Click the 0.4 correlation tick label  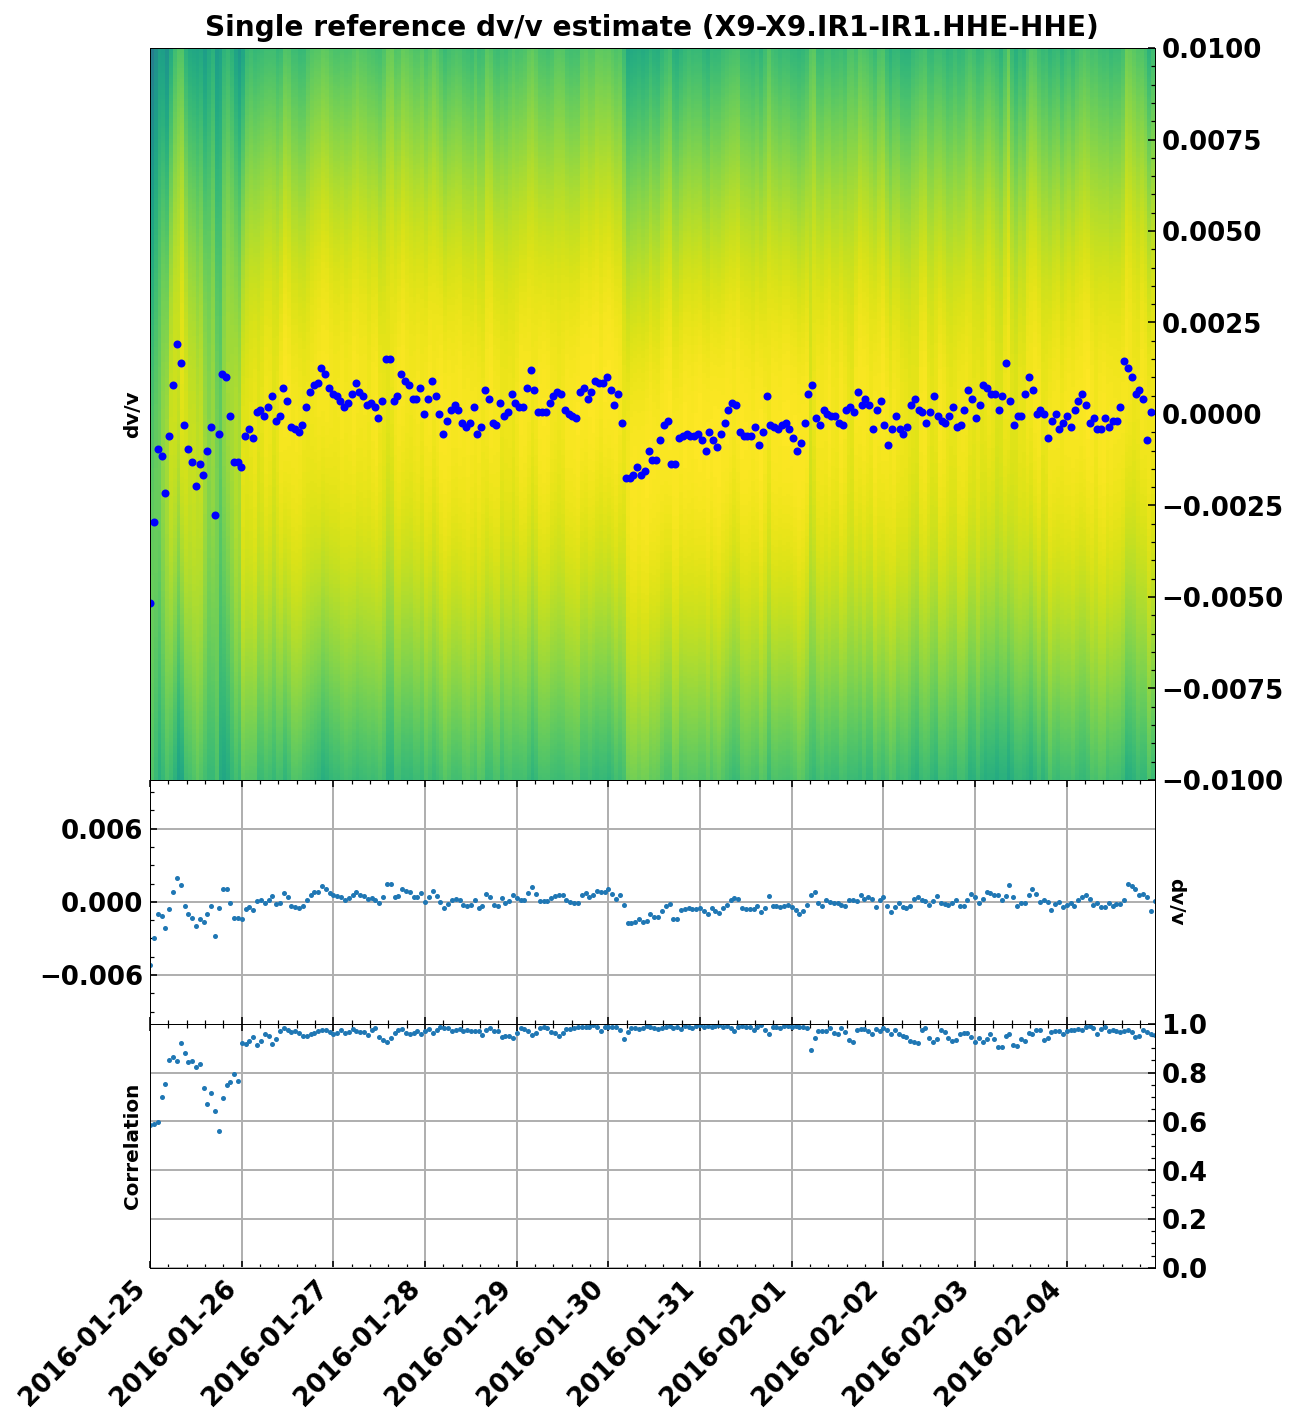(x=1182, y=1171)
